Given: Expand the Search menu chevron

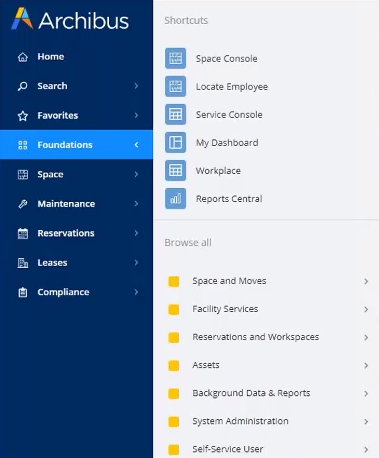Looking at the screenshot, I should [x=136, y=86].
